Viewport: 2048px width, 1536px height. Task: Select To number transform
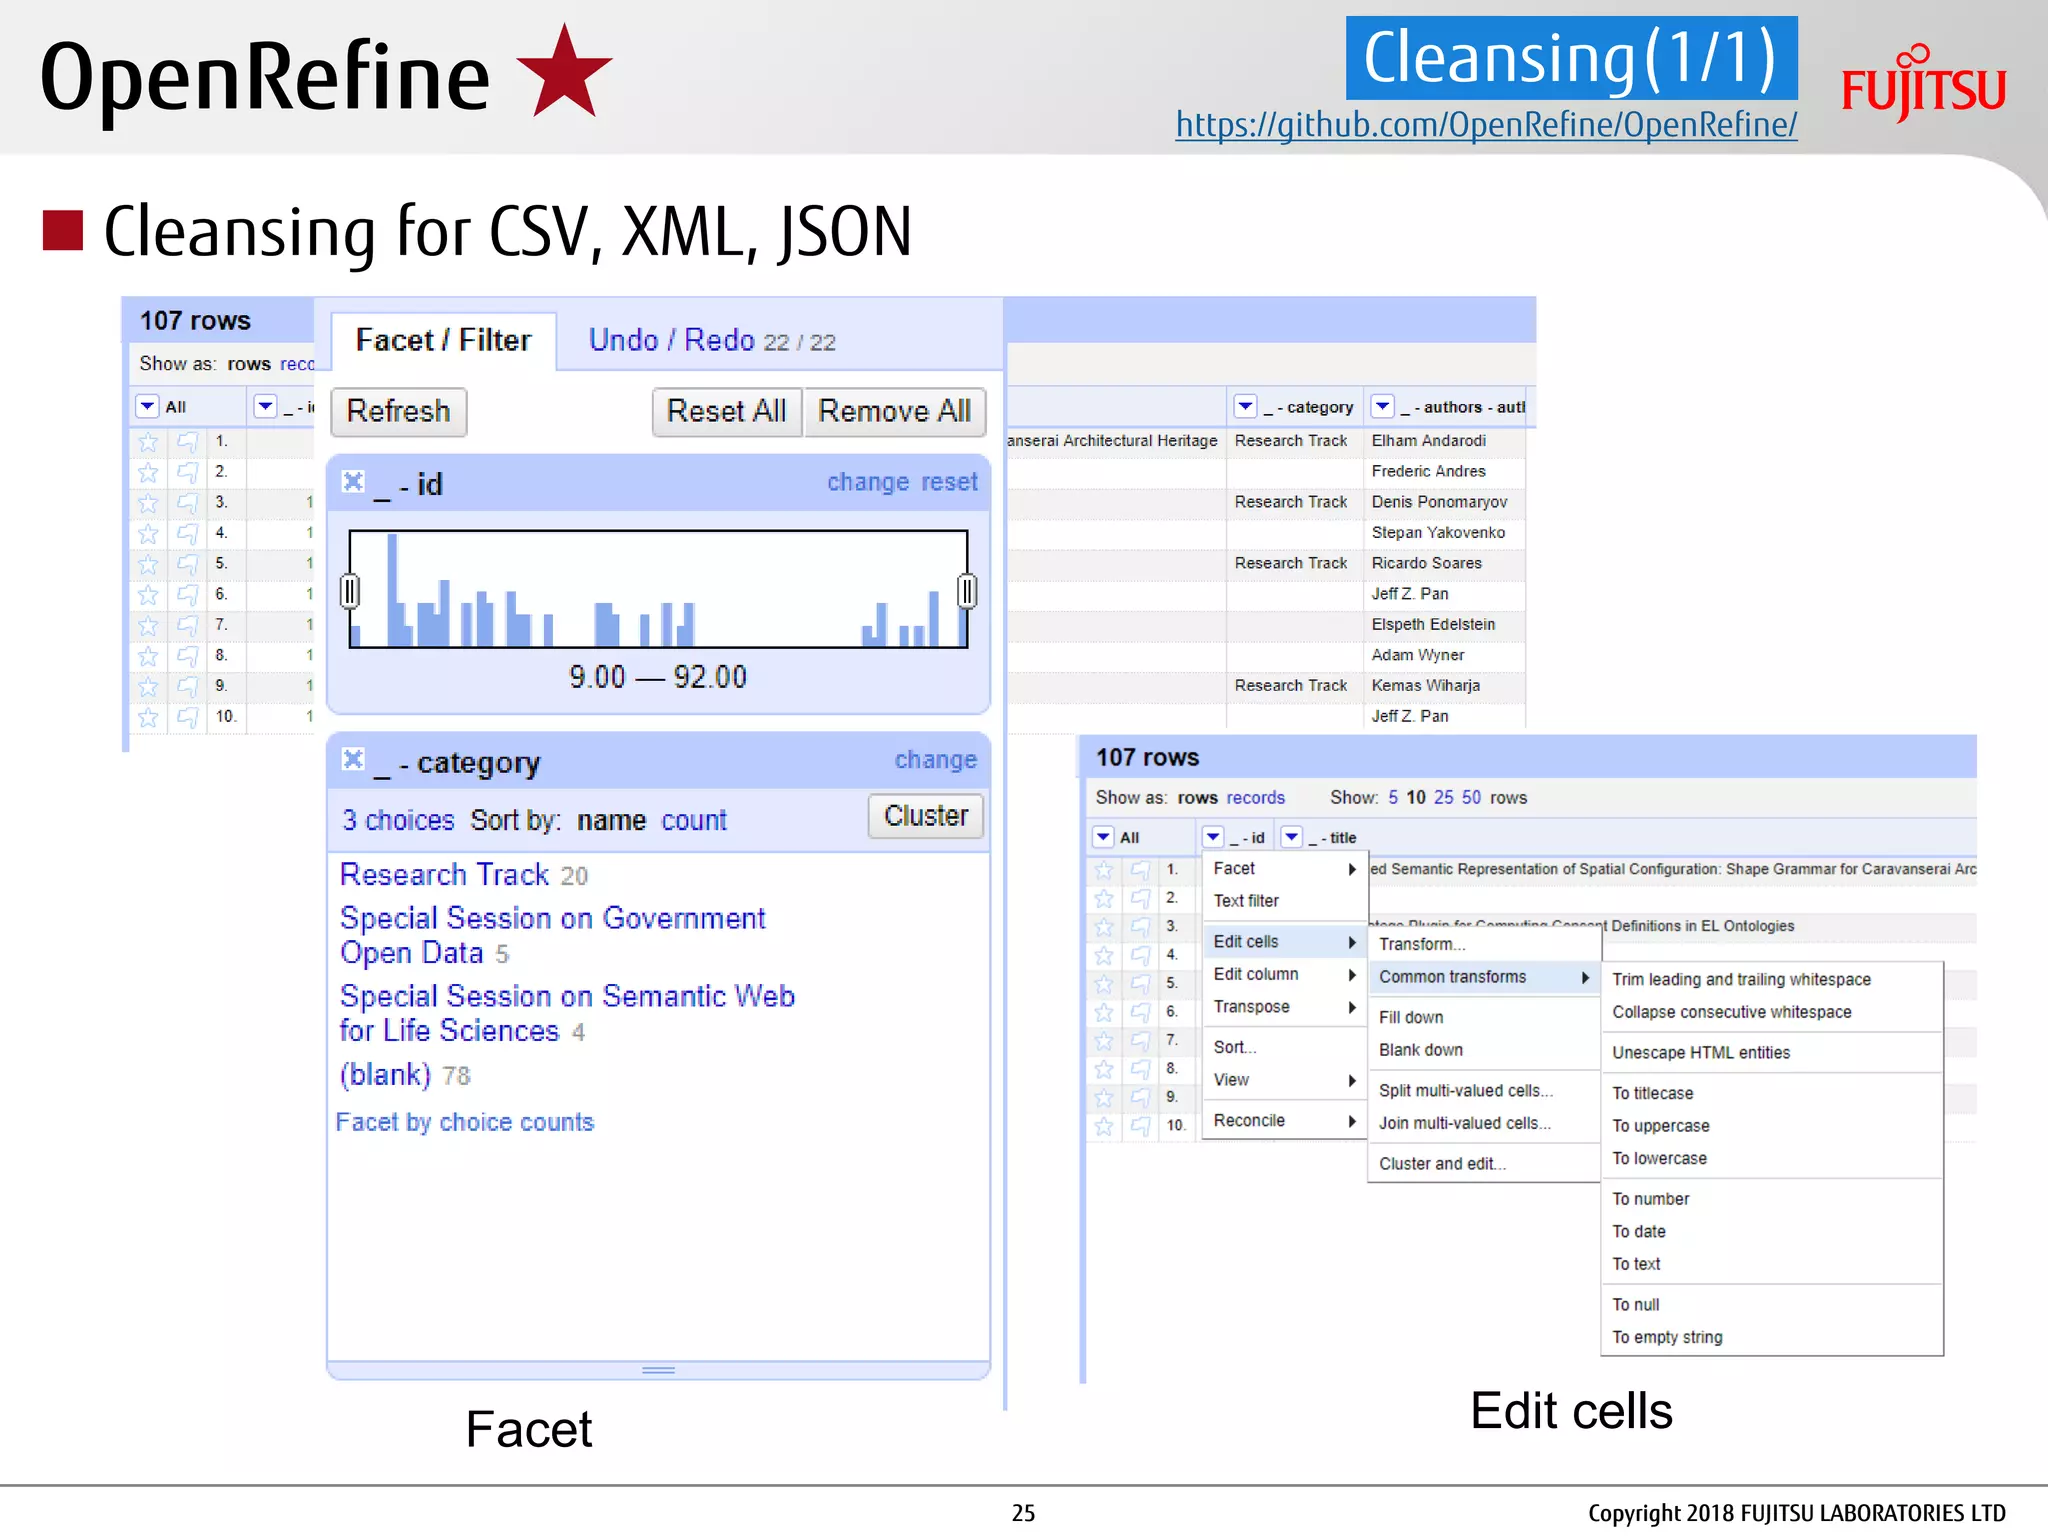[1771, 1199]
